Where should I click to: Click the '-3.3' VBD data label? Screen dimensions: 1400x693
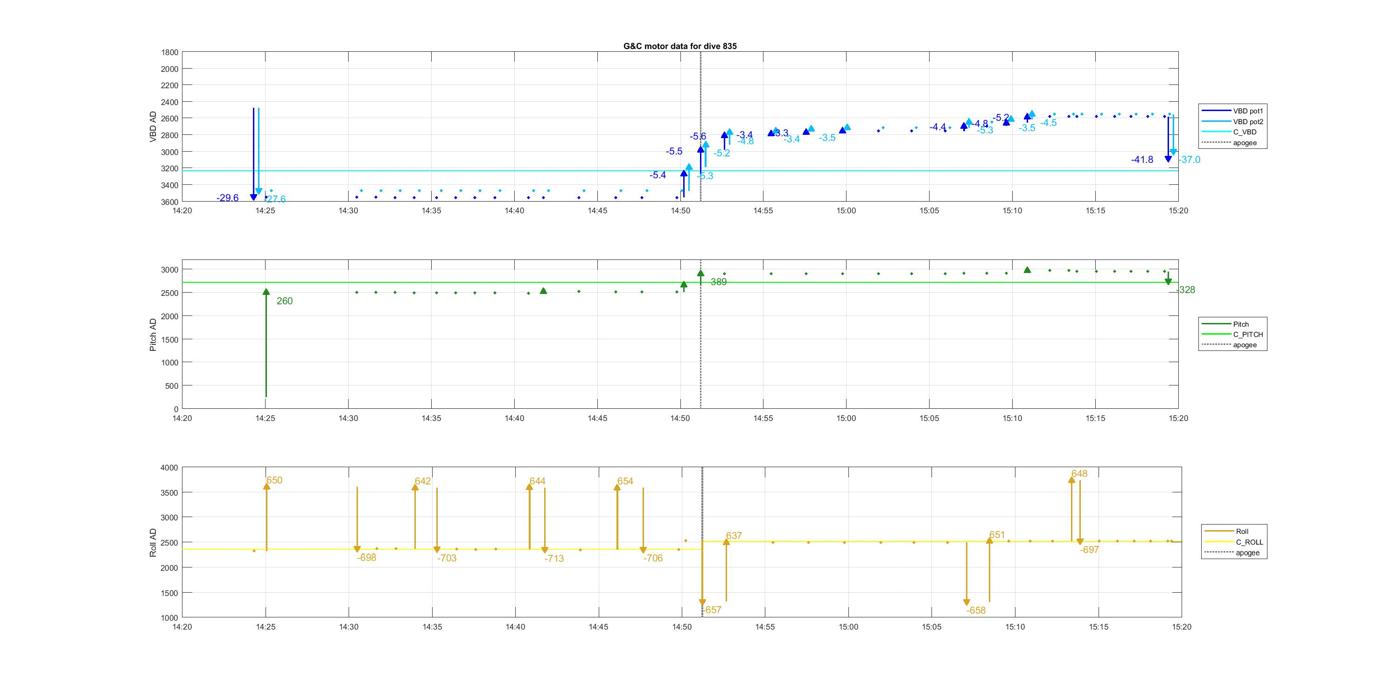click(x=780, y=133)
